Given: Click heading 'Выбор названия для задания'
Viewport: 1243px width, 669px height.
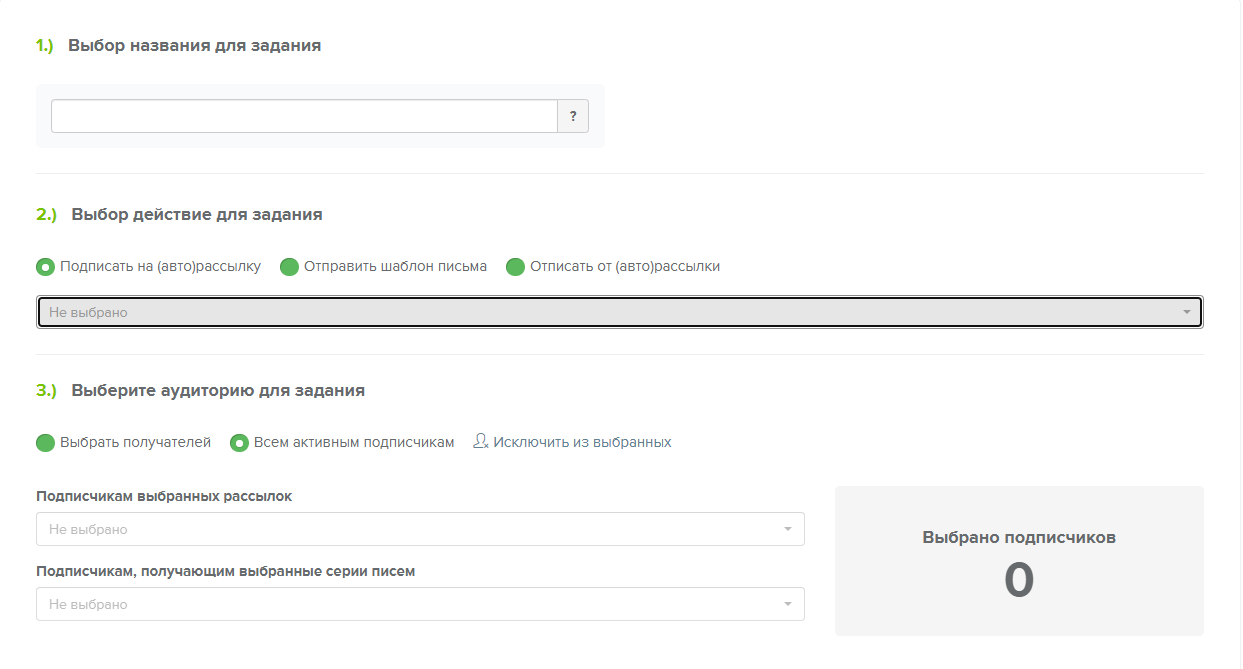Looking at the screenshot, I should [x=194, y=45].
